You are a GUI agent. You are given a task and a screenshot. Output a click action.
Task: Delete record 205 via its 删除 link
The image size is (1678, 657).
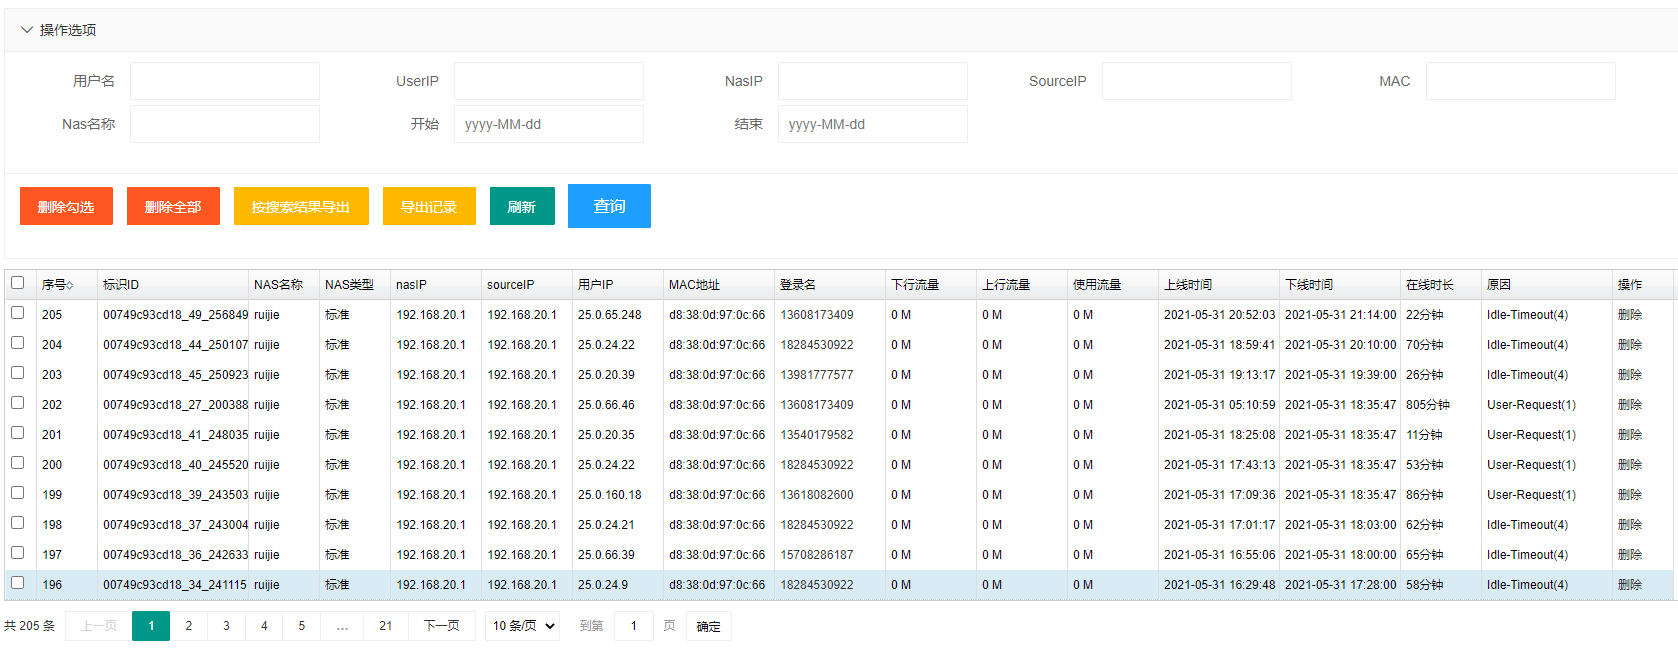[x=1630, y=315]
